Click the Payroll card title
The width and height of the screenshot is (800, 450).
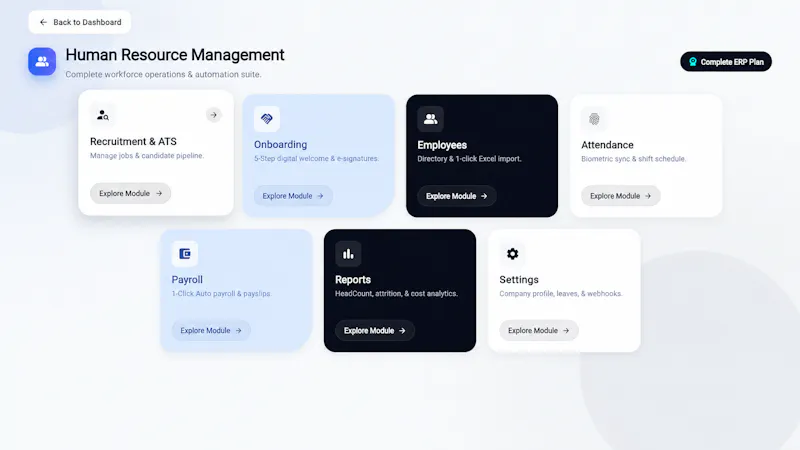[187, 280]
